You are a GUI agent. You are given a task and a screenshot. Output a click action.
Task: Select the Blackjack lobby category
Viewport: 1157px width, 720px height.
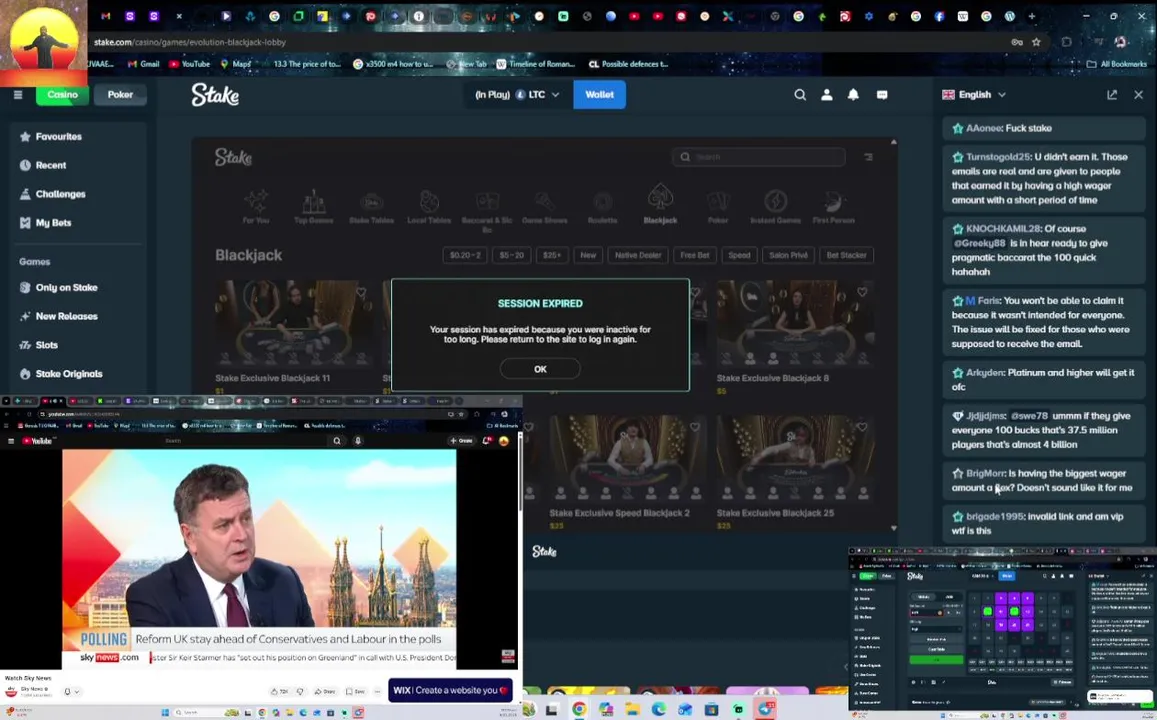[660, 205]
